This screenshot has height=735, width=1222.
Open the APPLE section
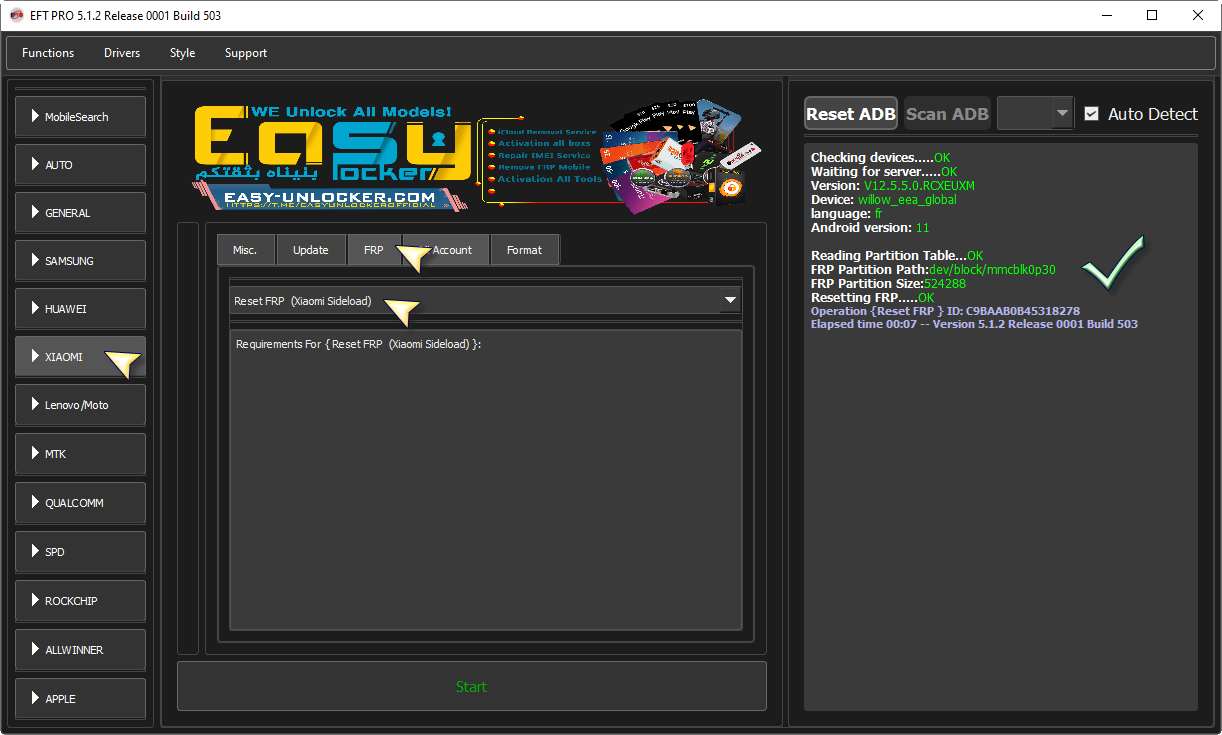point(81,699)
